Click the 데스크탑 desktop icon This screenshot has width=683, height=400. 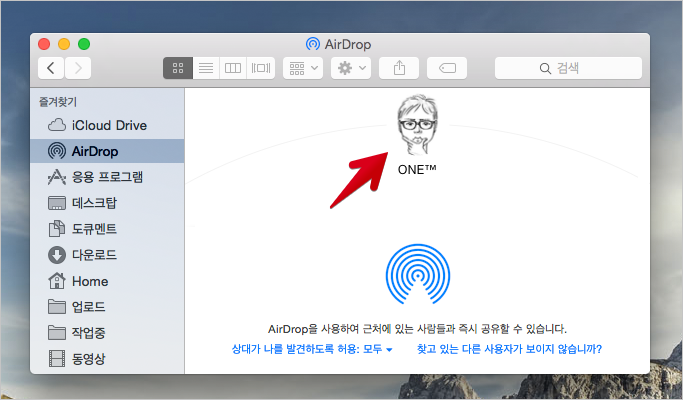[x=57, y=203]
